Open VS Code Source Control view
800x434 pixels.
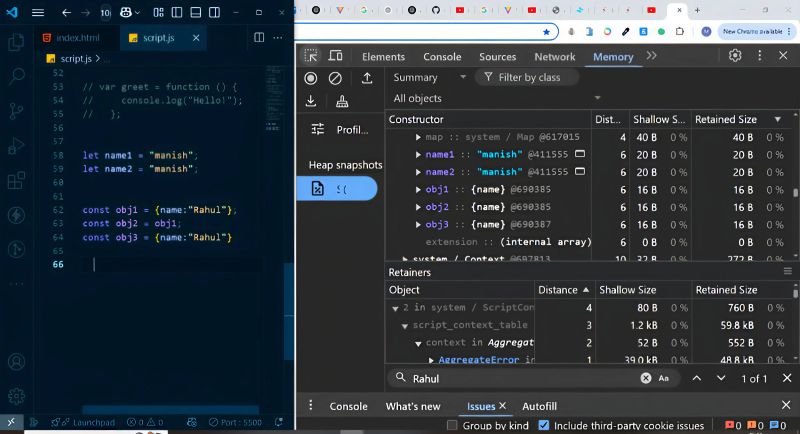coord(16,112)
